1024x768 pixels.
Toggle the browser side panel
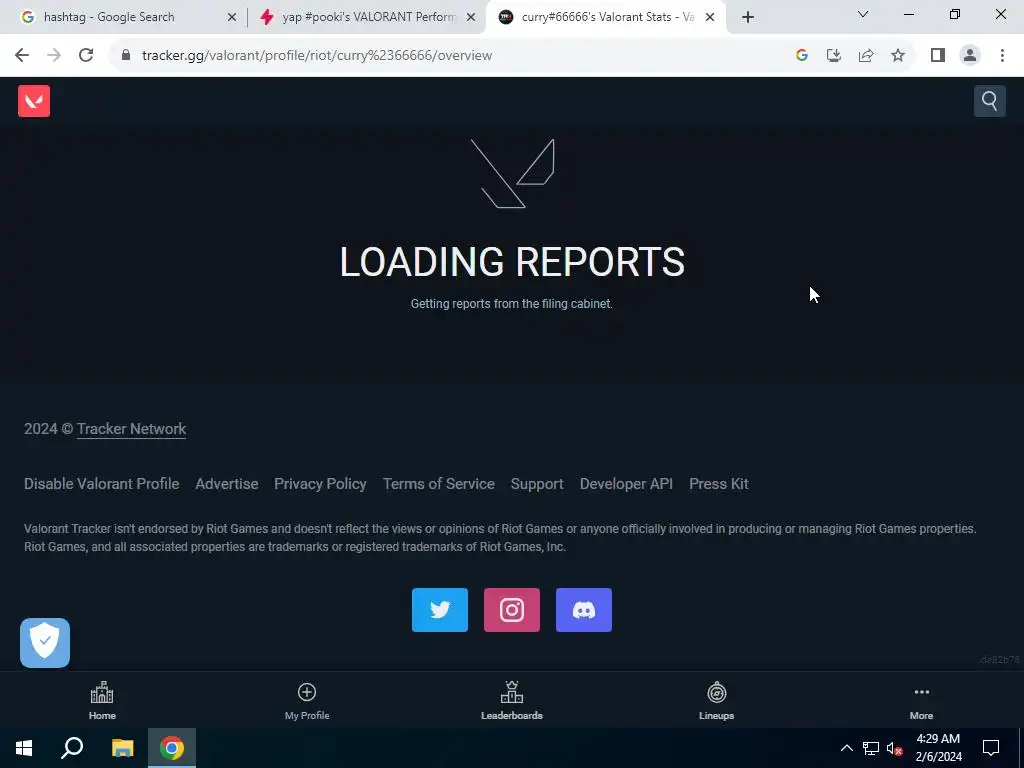[938, 56]
